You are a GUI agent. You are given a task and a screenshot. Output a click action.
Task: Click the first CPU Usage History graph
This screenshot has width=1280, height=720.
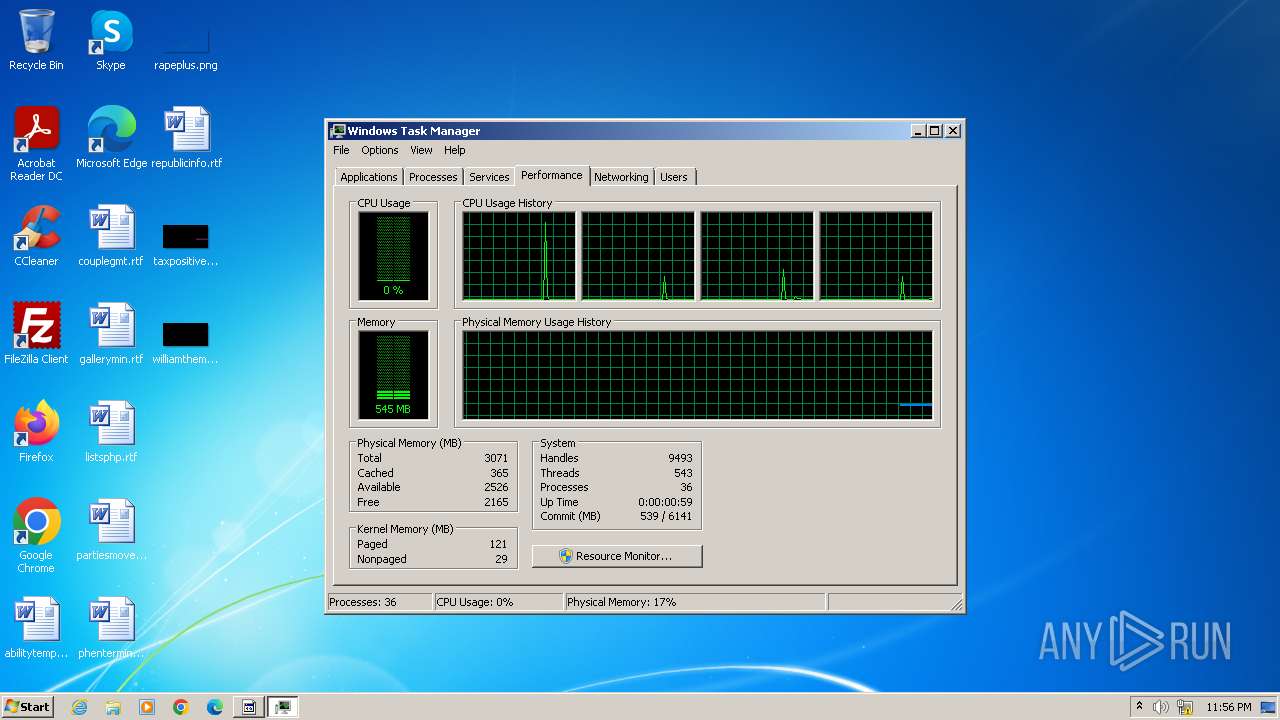click(x=519, y=256)
